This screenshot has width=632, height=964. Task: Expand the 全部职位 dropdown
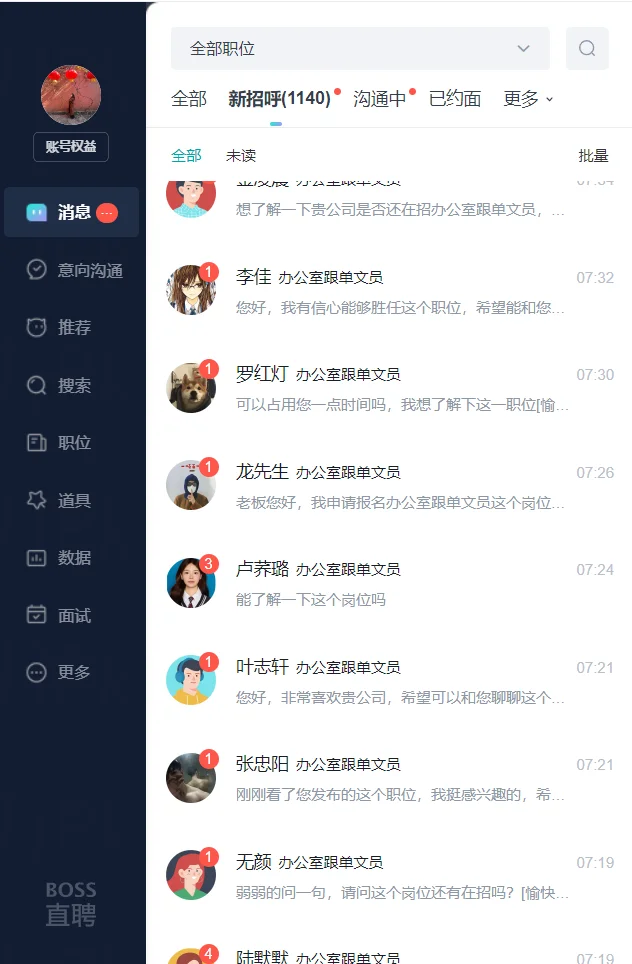pyautogui.click(x=360, y=48)
